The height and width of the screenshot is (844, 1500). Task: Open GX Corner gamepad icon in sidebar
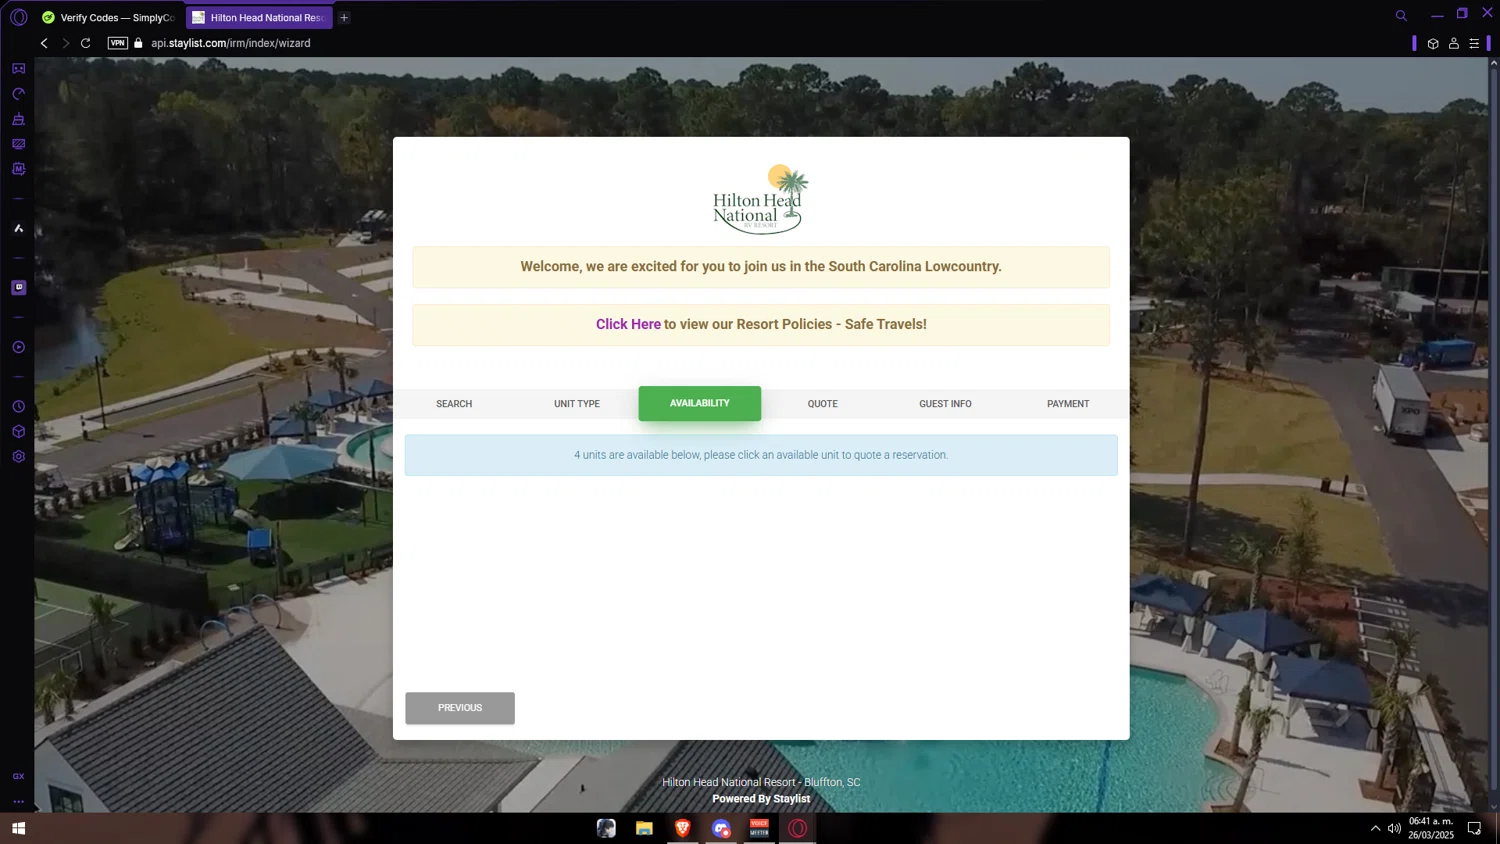(18, 69)
